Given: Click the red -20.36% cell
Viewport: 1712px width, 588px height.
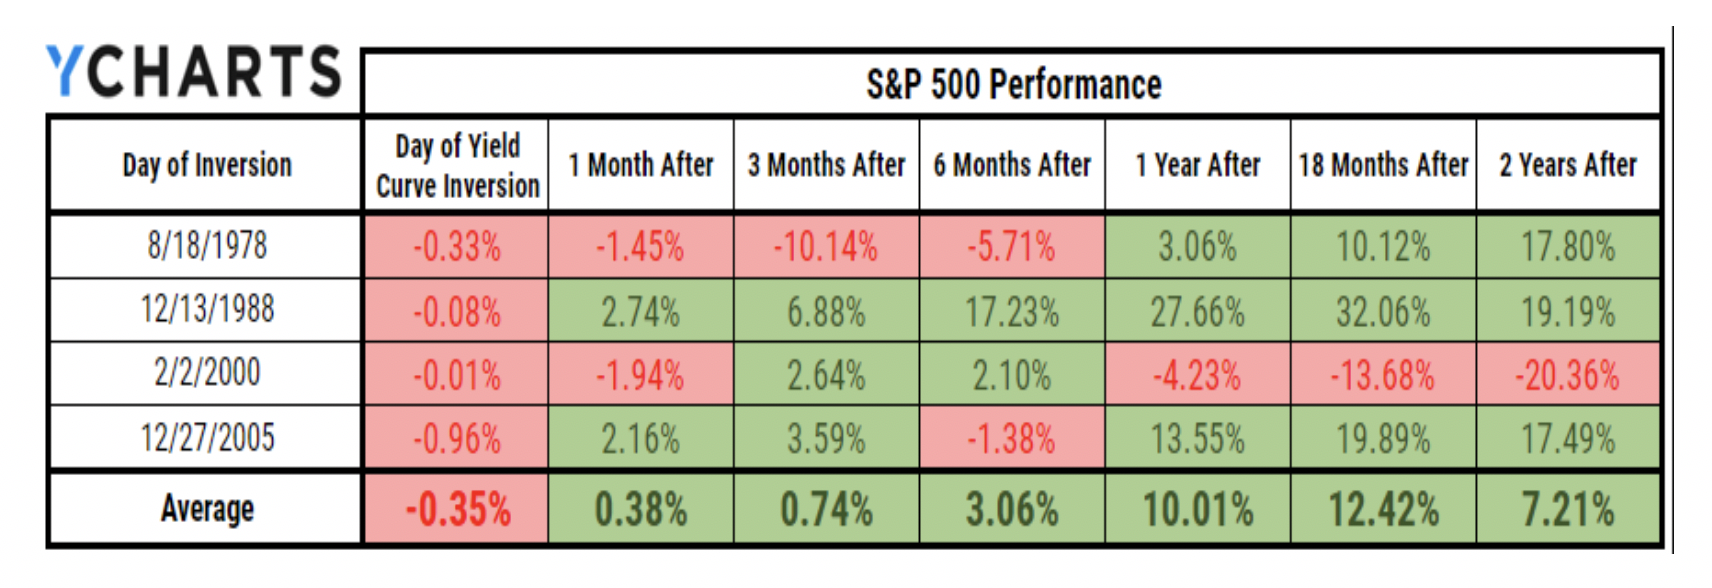Looking at the screenshot, I should pos(1568,375).
